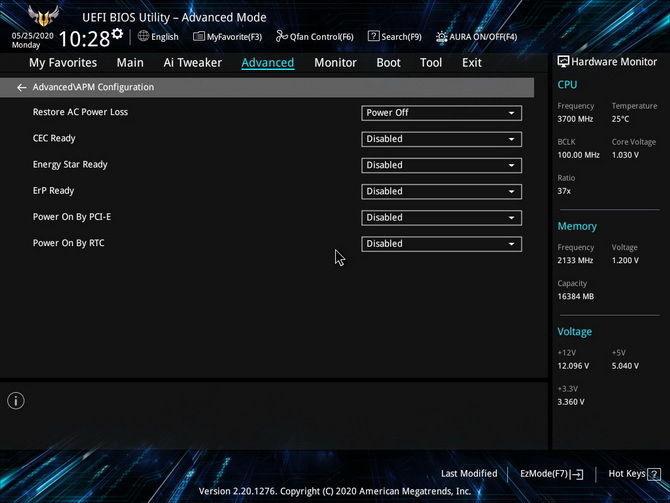Screen dimensions: 670x503
Task: Select Energy Star Ready label
Action: point(70,165)
